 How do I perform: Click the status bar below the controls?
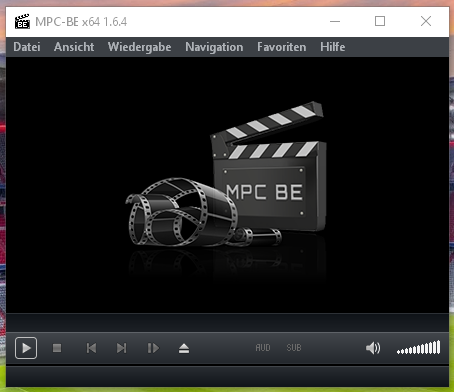227,376
